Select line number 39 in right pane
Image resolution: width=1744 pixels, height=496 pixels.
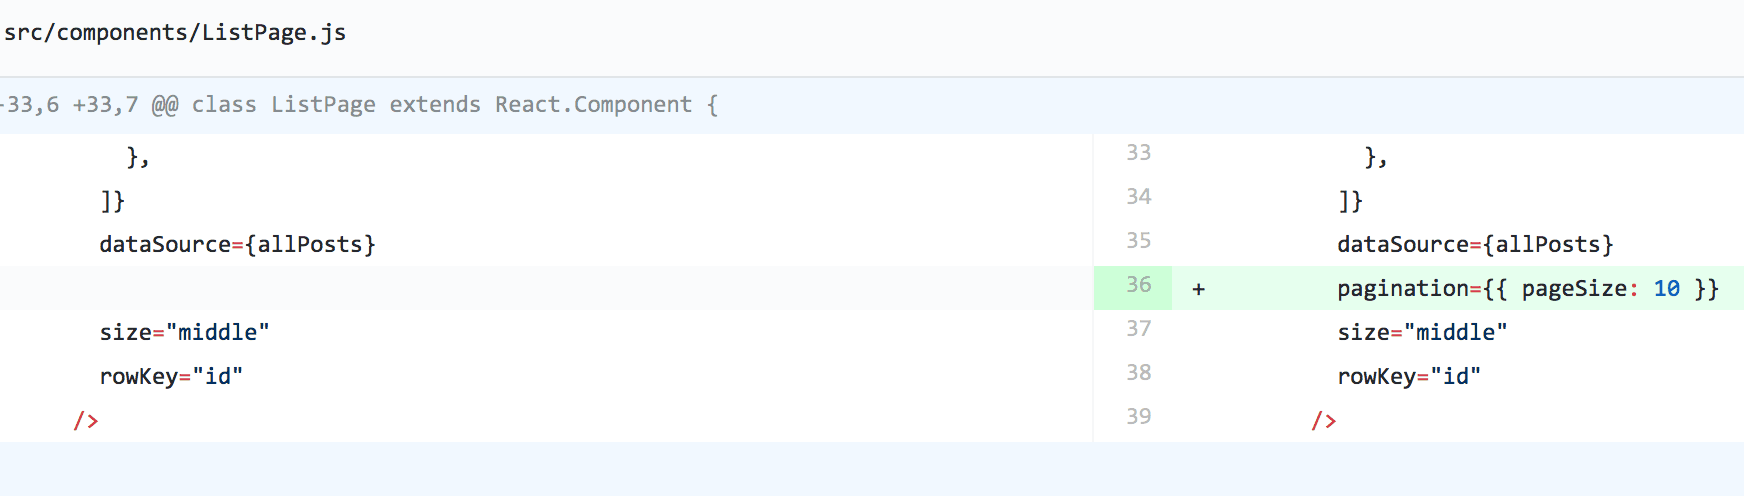[1138, 417]
